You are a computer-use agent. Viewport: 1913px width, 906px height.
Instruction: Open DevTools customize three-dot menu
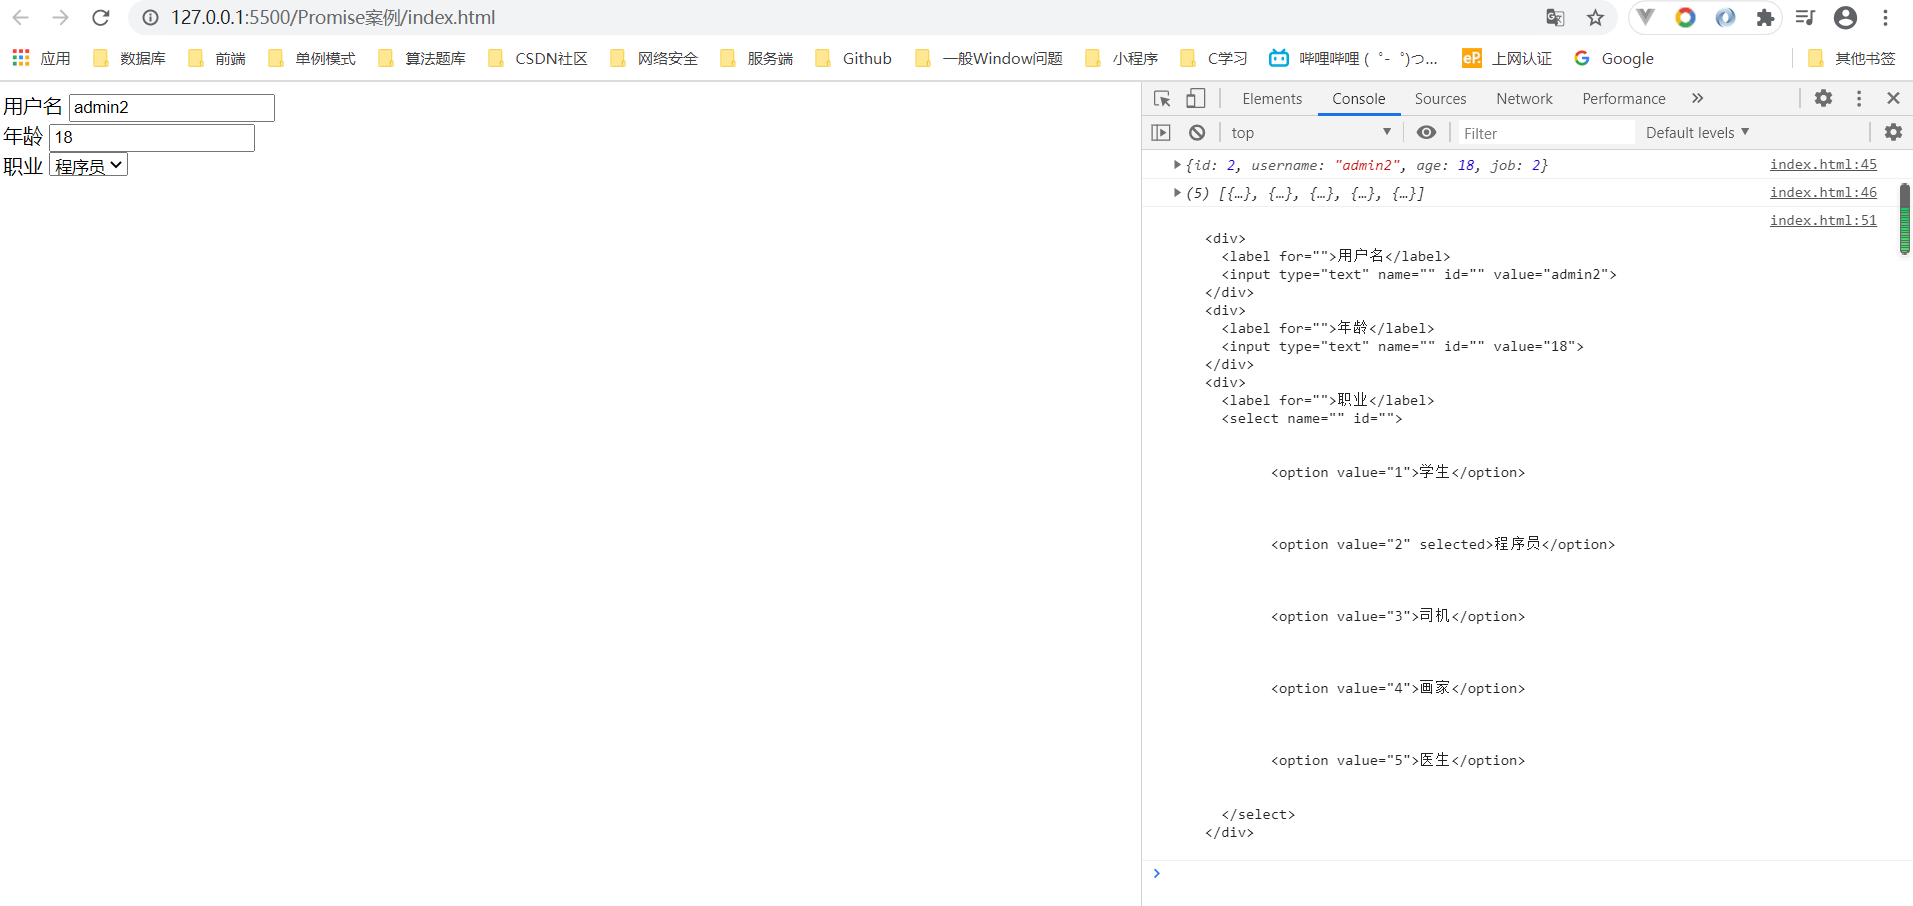1859,99
